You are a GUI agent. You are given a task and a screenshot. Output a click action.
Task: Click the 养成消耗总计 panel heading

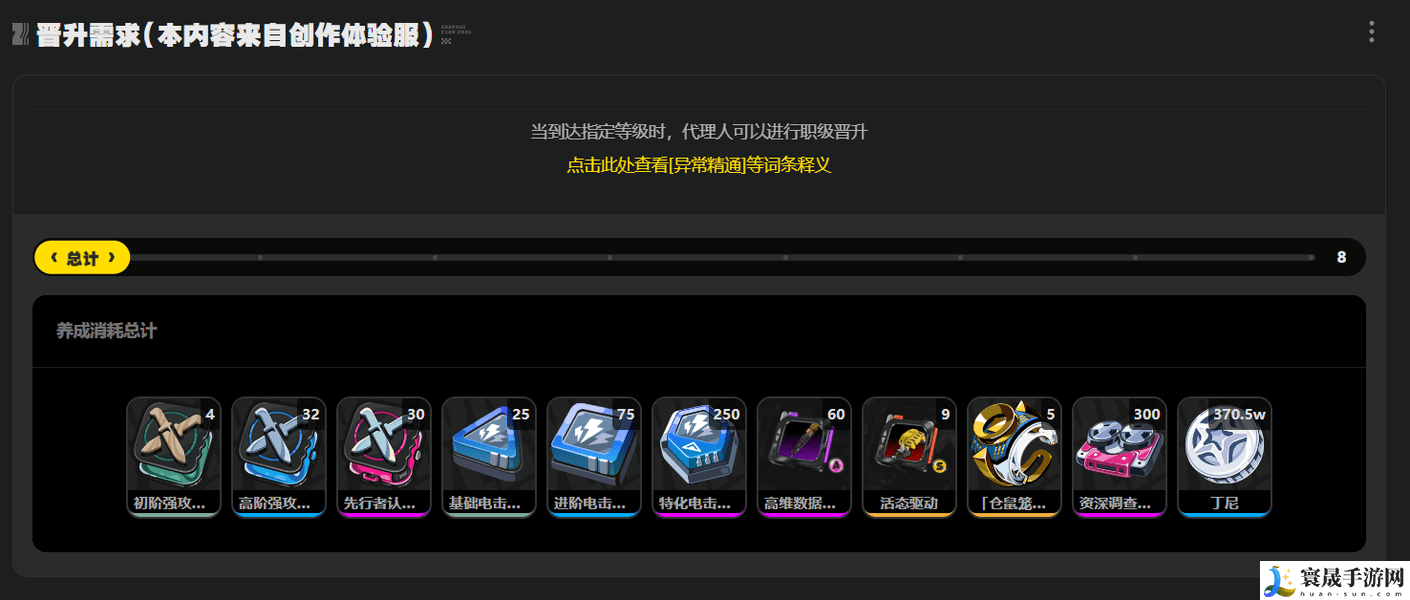pyautogui.click(x=107, y=331)
